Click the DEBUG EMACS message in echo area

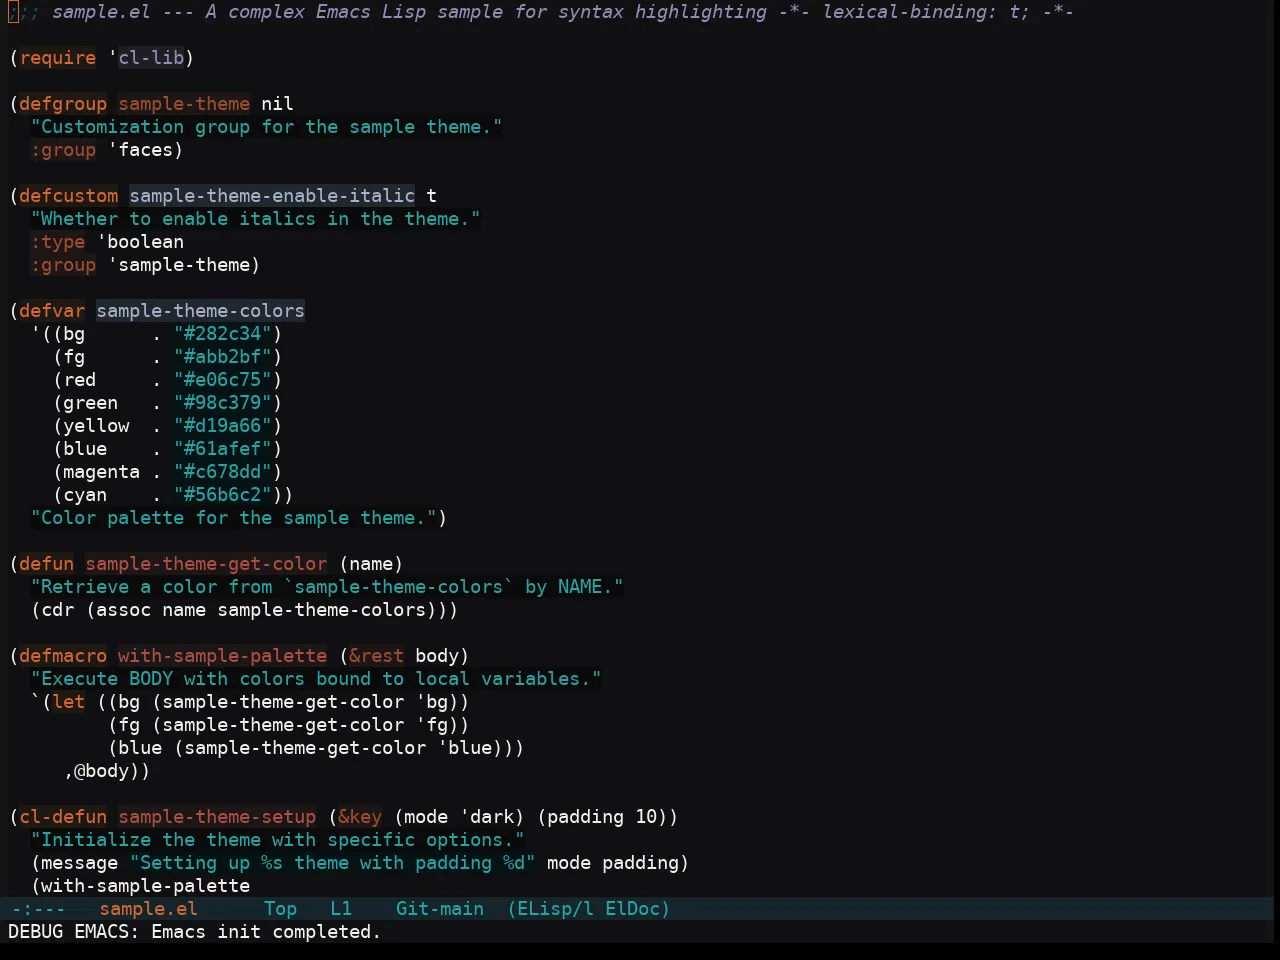195,932
